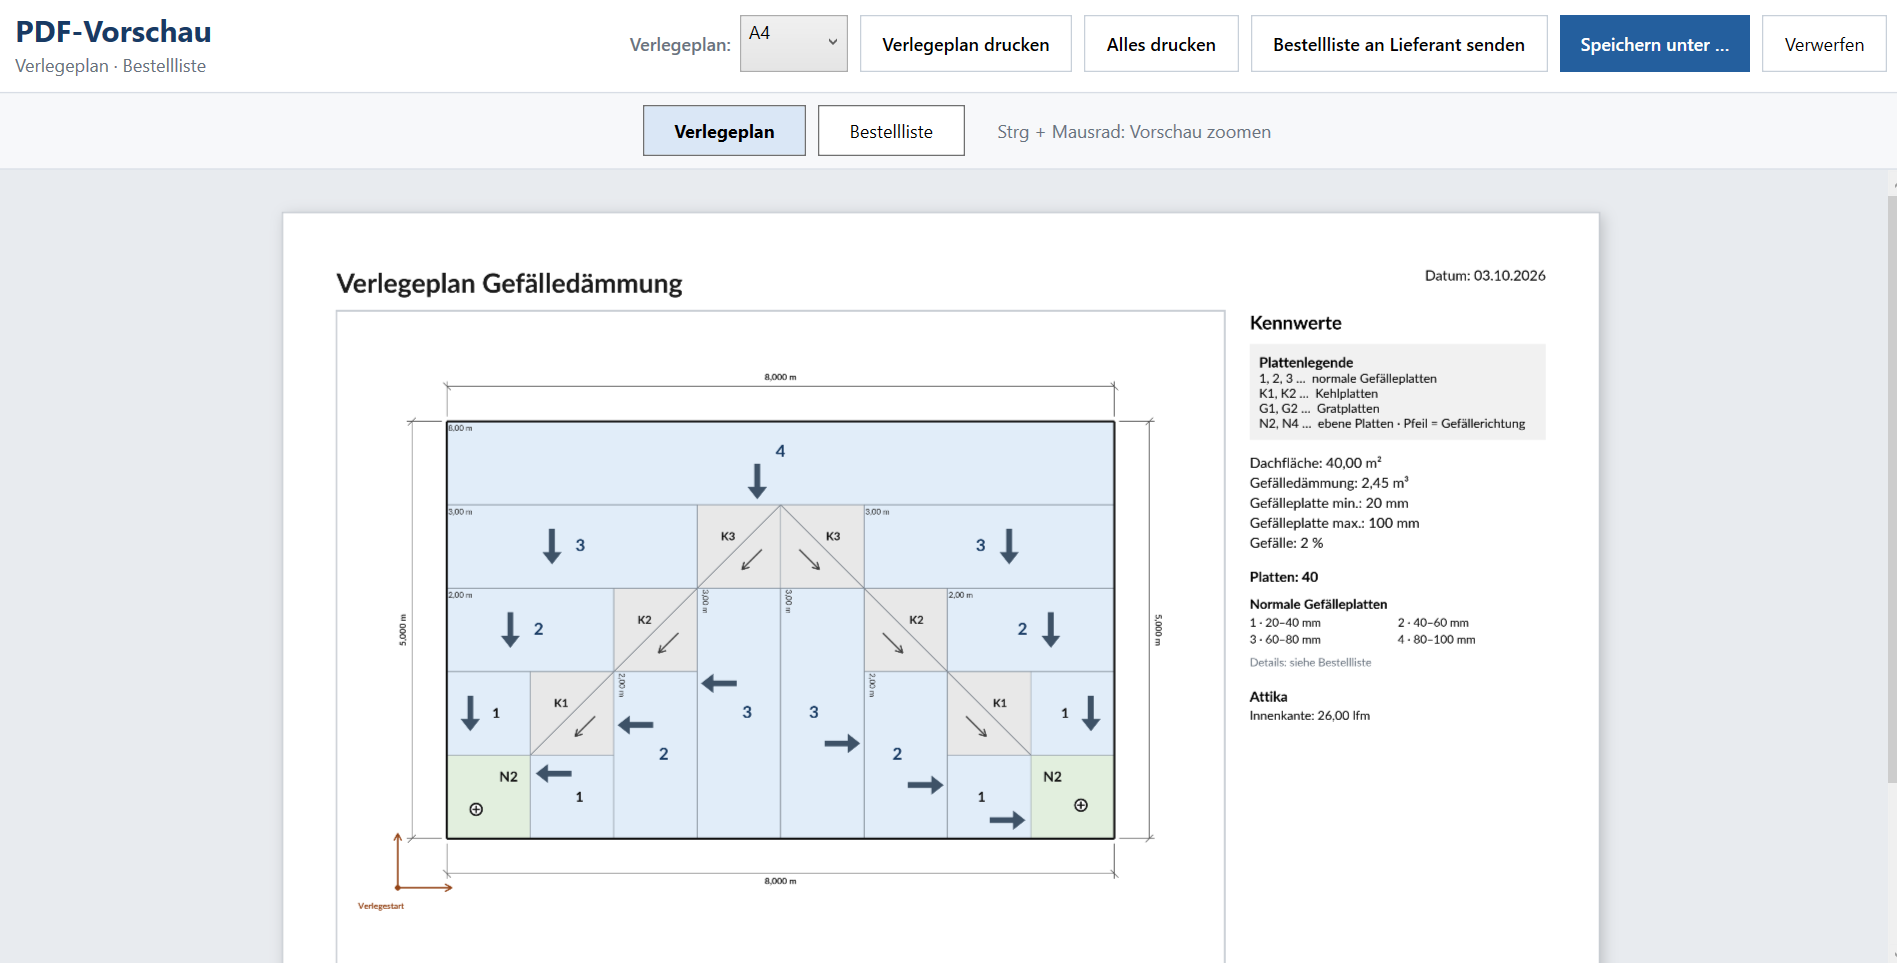Discard with the Verwerfen button
The height and width of the screenshot is (963, 1897).
coord(1823,44)
